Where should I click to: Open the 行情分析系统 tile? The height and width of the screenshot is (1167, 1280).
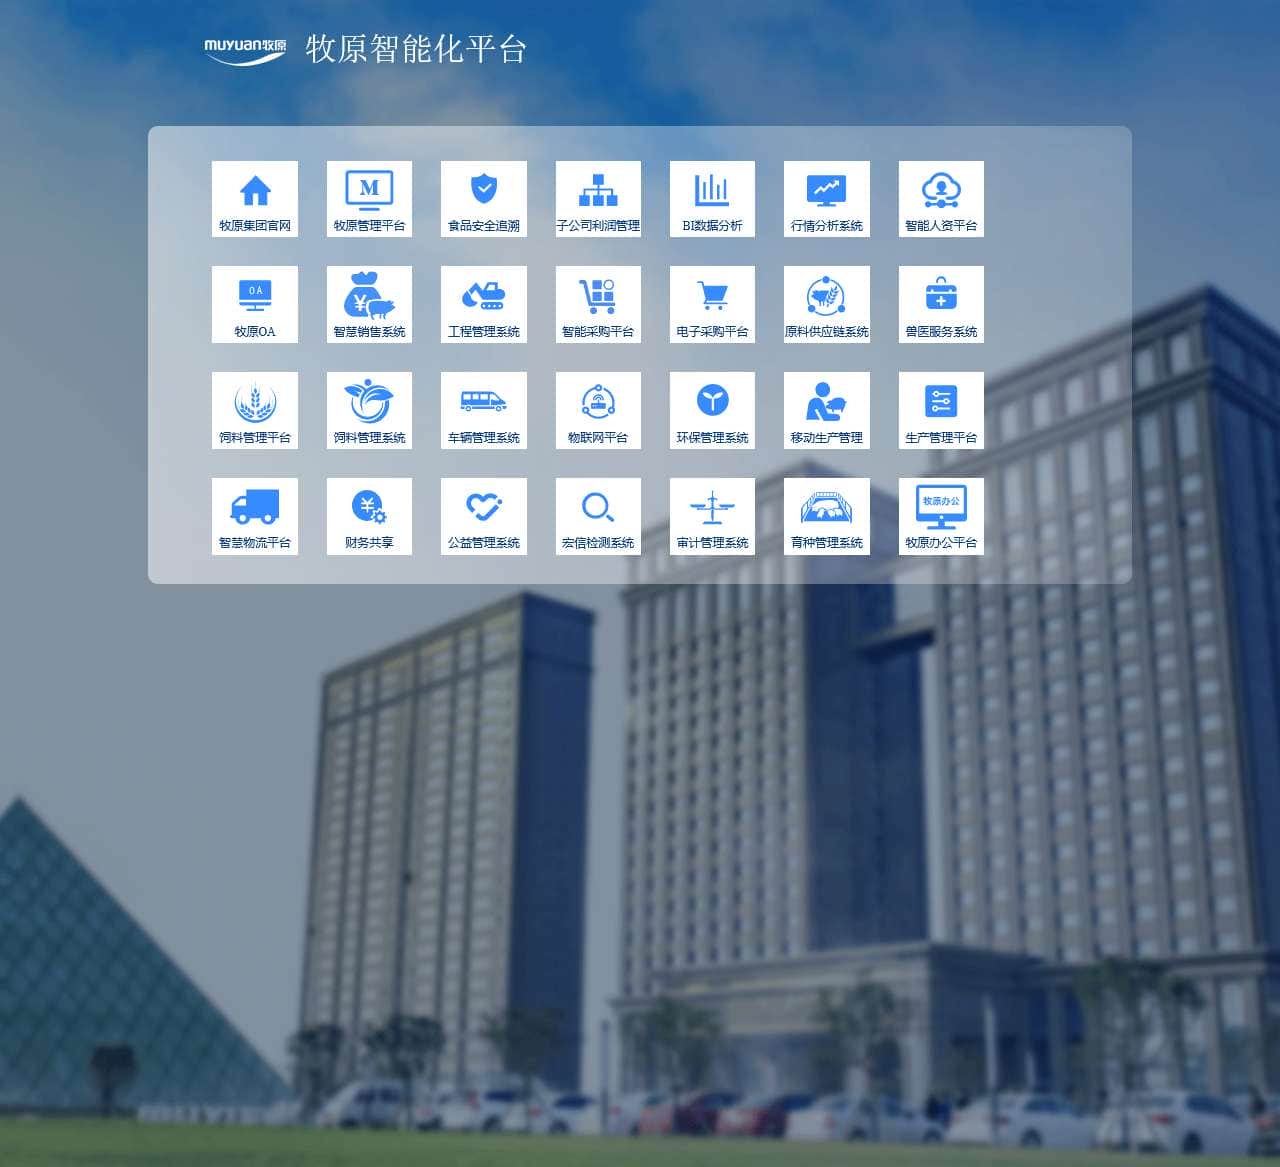pyautogui.click(x=827, y=199)
